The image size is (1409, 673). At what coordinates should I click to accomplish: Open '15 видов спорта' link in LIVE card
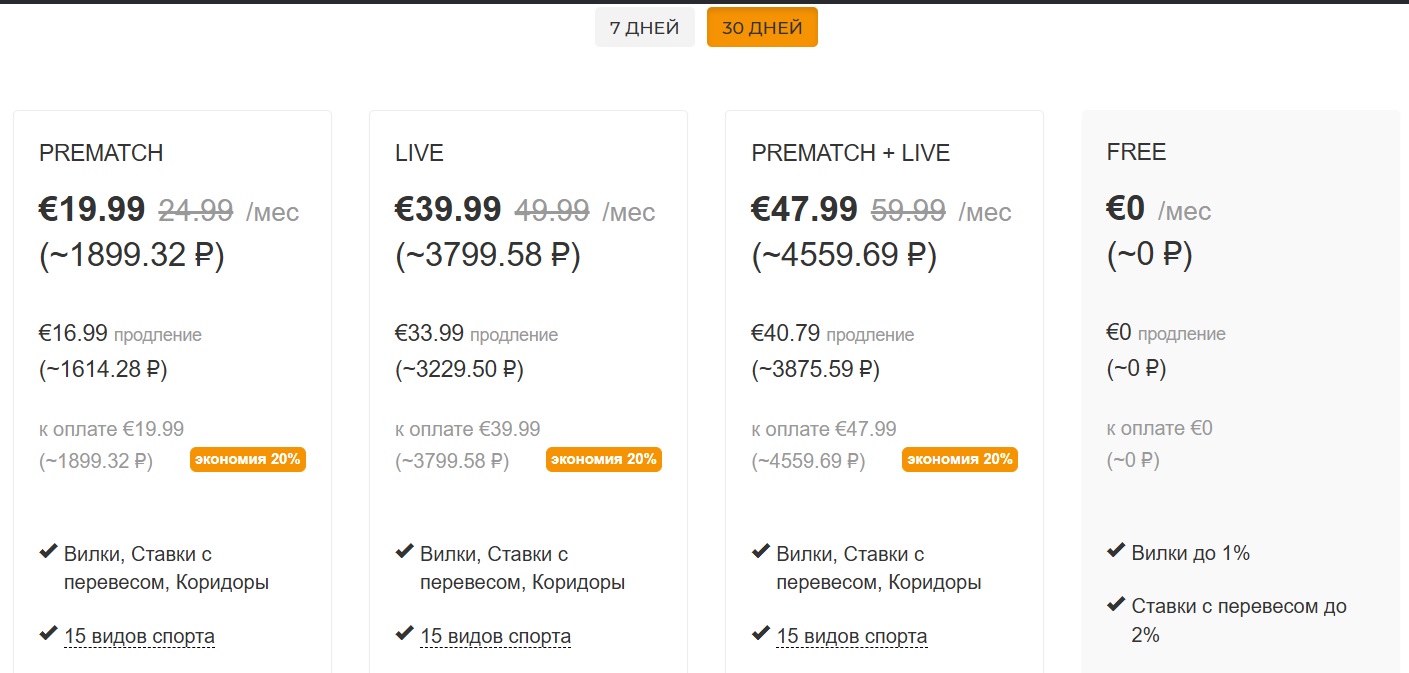pos(495,636)
